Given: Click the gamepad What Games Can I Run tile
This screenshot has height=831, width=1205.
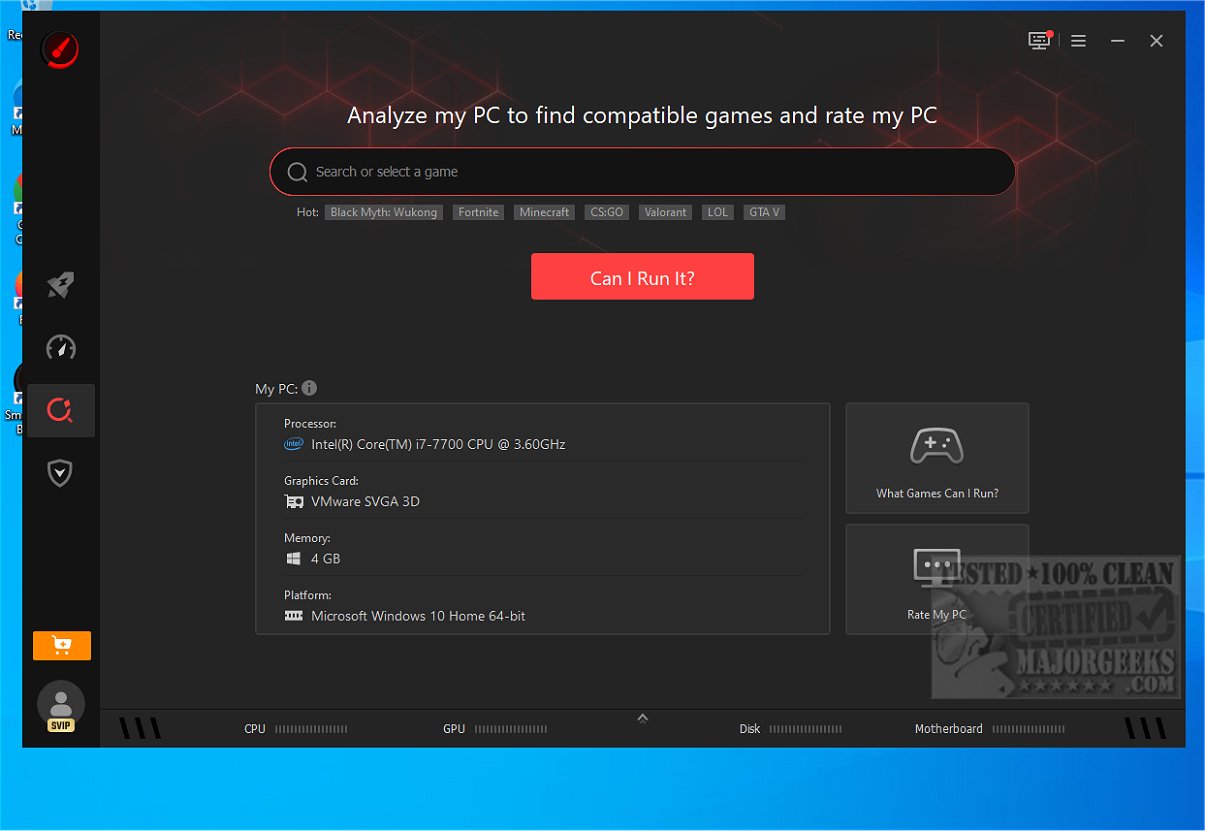Looking at the screenshot, I should click(937, 458).
